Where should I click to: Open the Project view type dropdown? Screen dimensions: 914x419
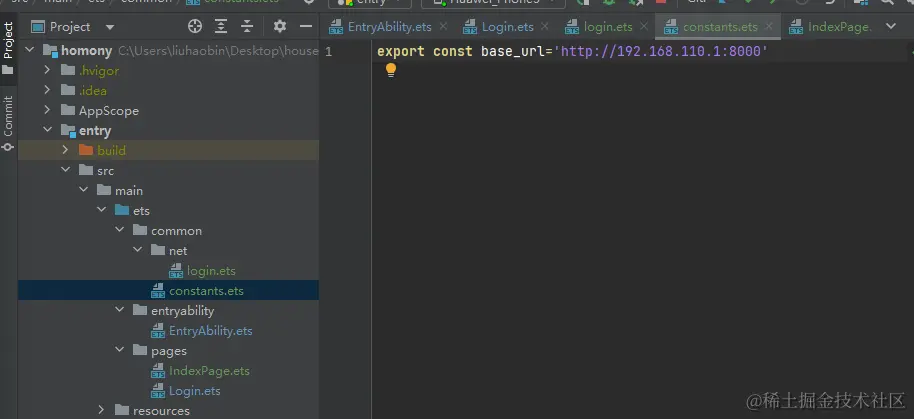click(x=110, y=27)
